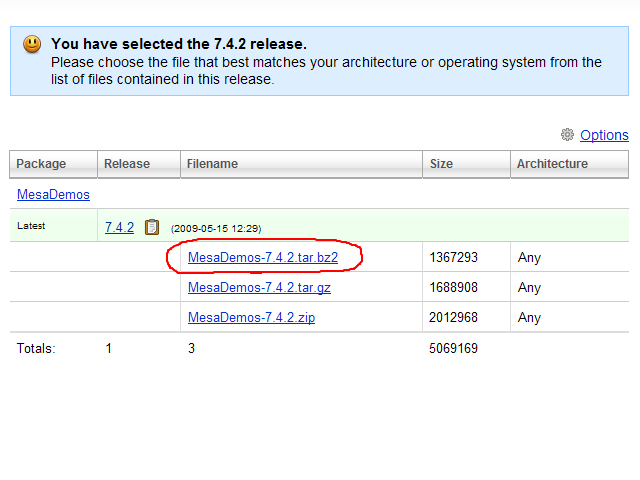This screenshot has height=480, width=640.
Task: Click the Filename column header
Action: [x=213, y=164]
